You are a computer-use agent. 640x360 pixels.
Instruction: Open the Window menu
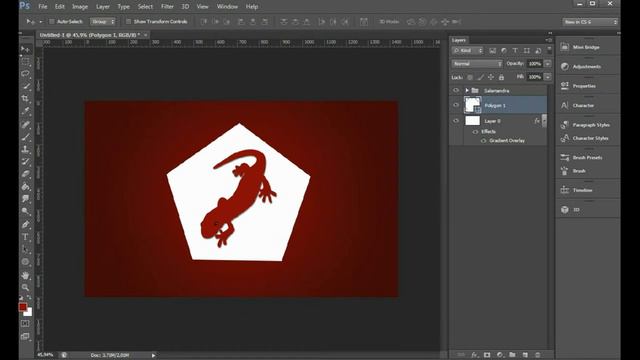pos(227,7)
